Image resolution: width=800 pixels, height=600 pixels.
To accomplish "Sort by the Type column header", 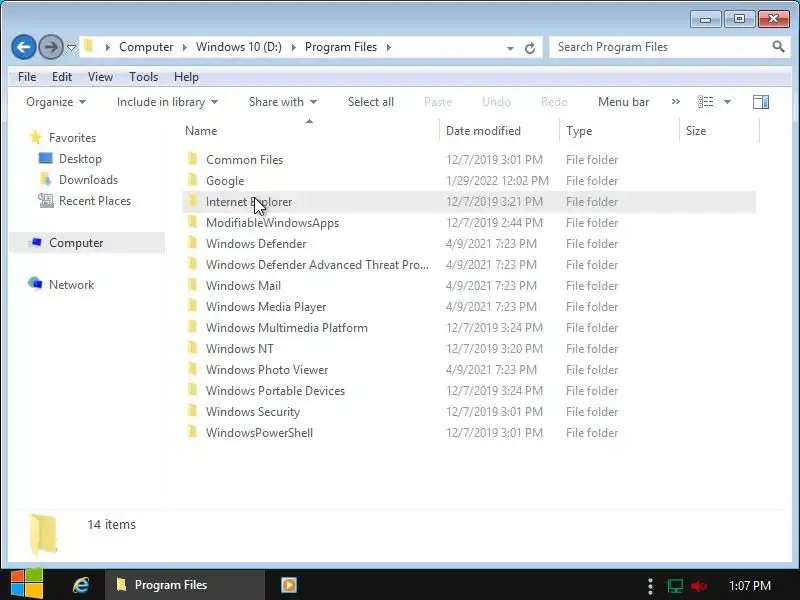I will point(579,131).
